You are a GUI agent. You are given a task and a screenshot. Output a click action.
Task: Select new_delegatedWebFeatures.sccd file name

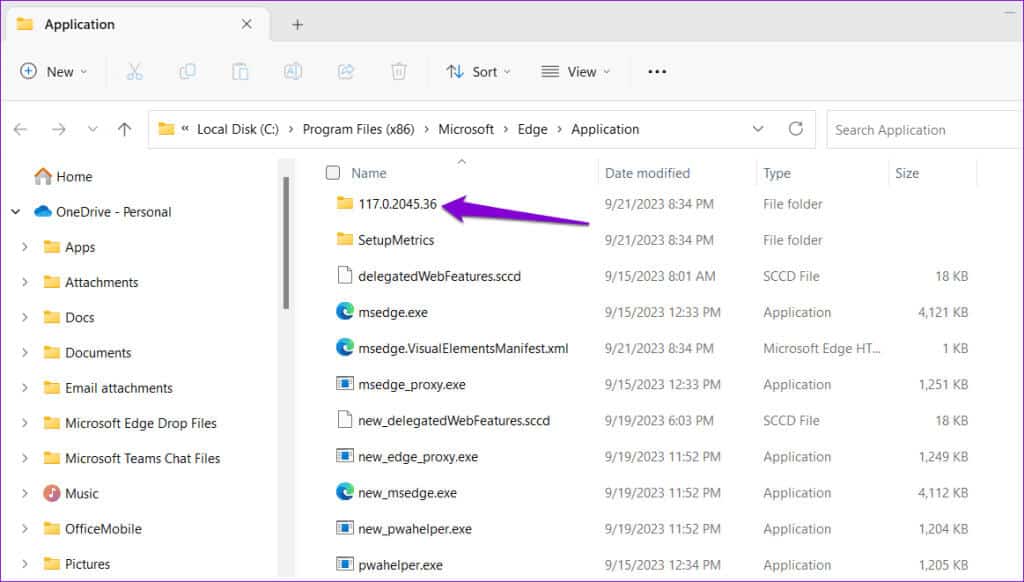[454, 420]
